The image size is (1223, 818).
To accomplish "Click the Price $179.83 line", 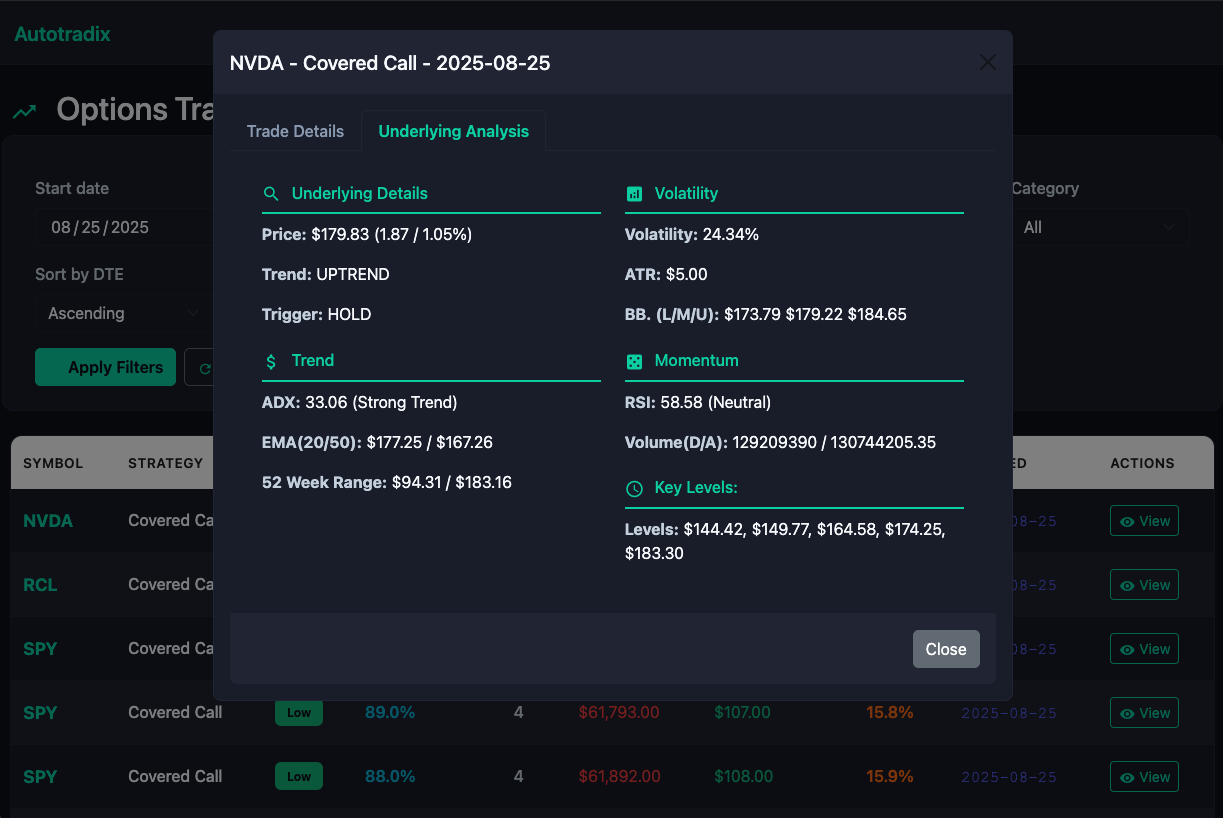I will 367,234.
